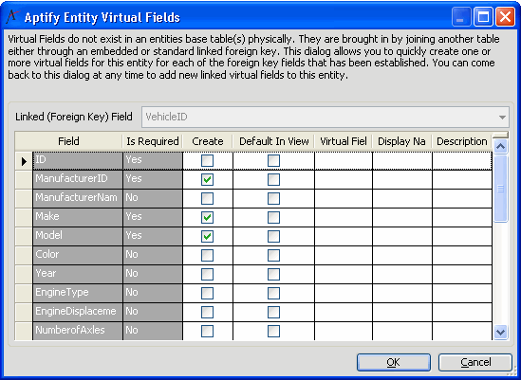Click the No cell in the Color row
The height and width of the screenshot is (387, 528).
[153, 255]
